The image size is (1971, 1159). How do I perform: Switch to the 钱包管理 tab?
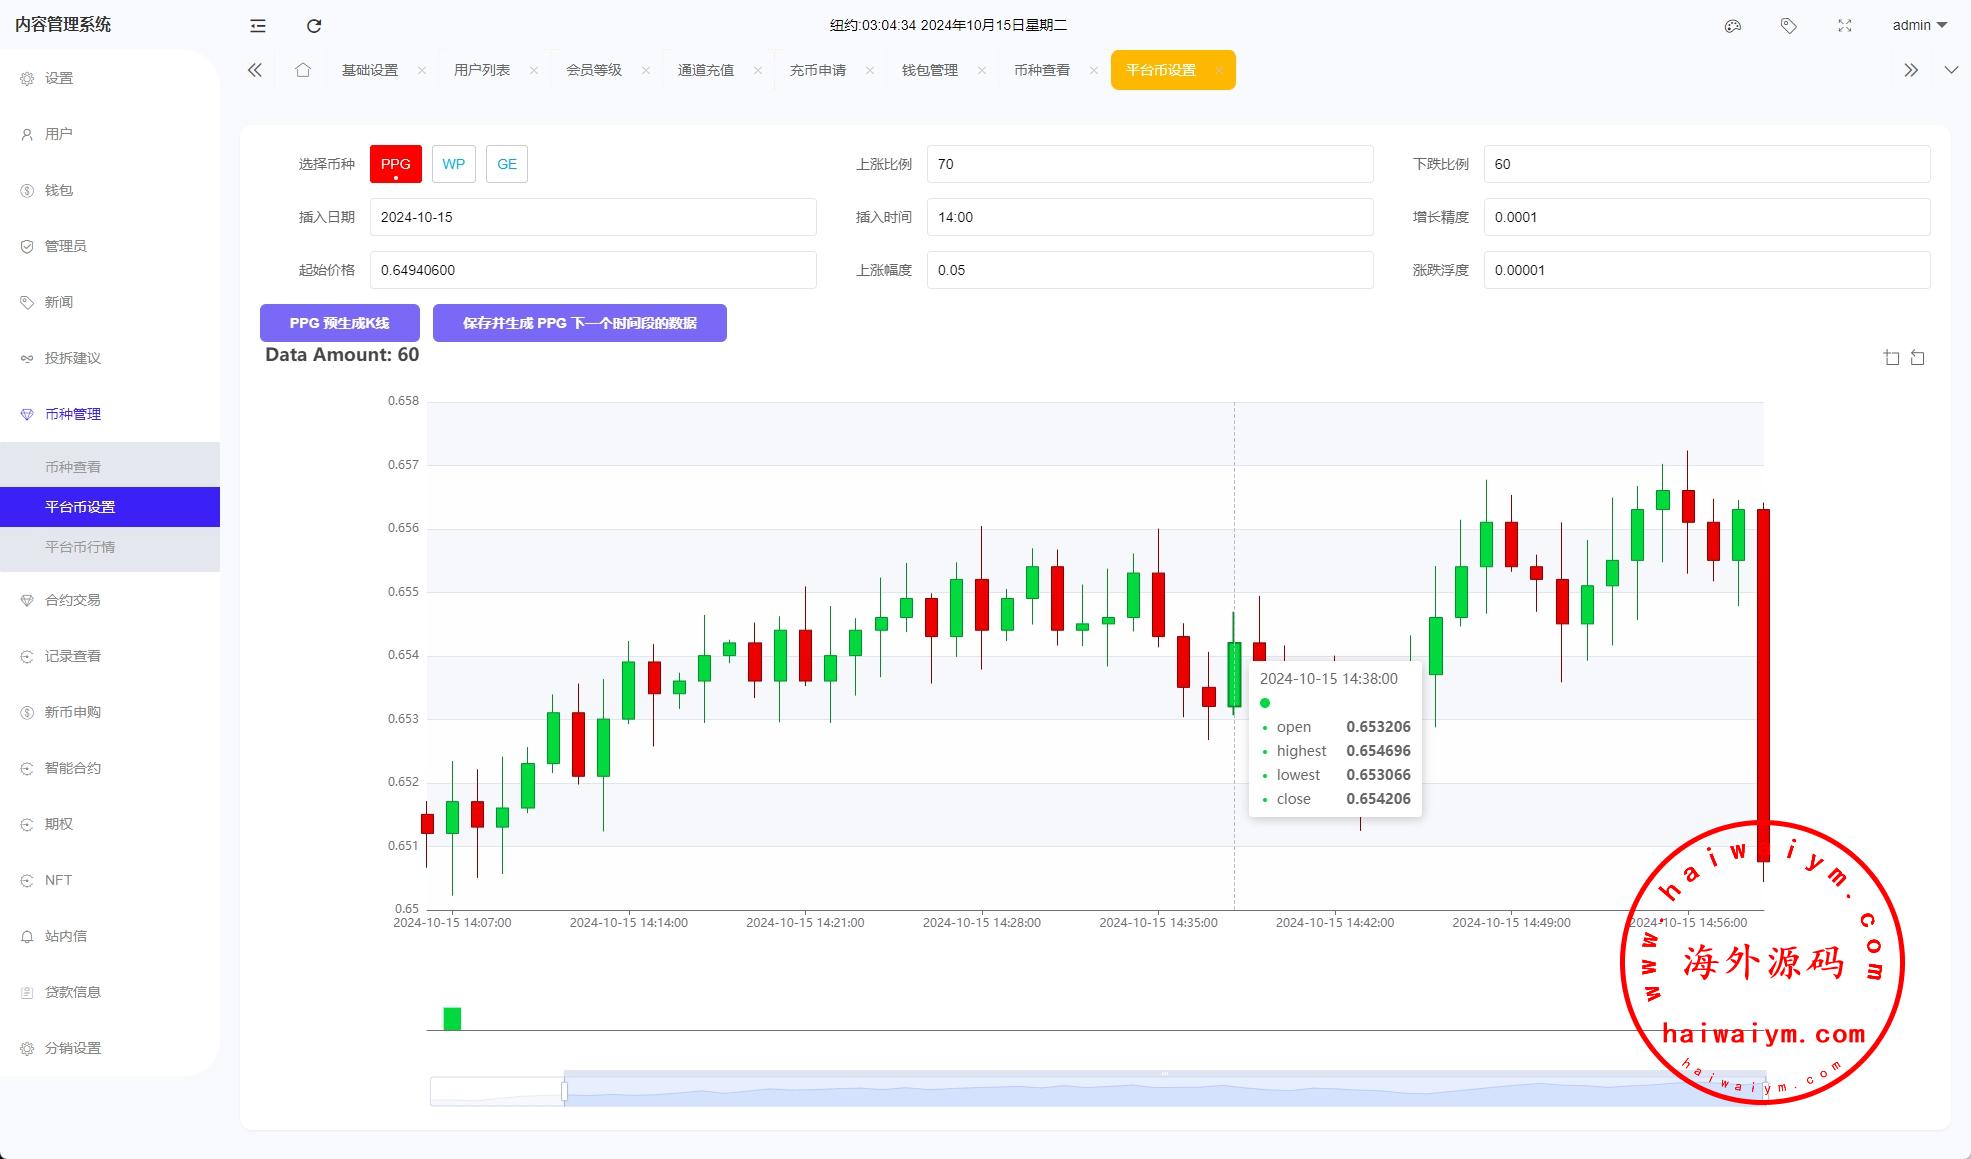click(929, 70)
